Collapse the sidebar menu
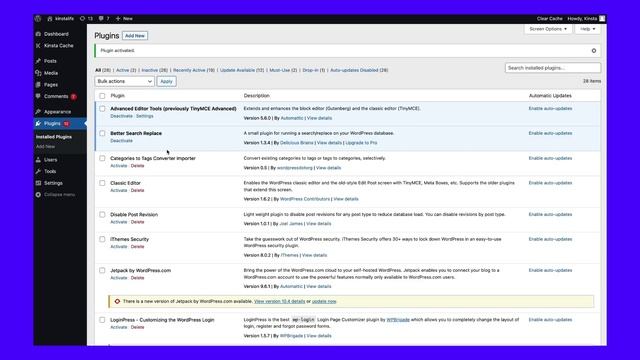The width and height of the screenshot is (640, 360). coord(56,195)
